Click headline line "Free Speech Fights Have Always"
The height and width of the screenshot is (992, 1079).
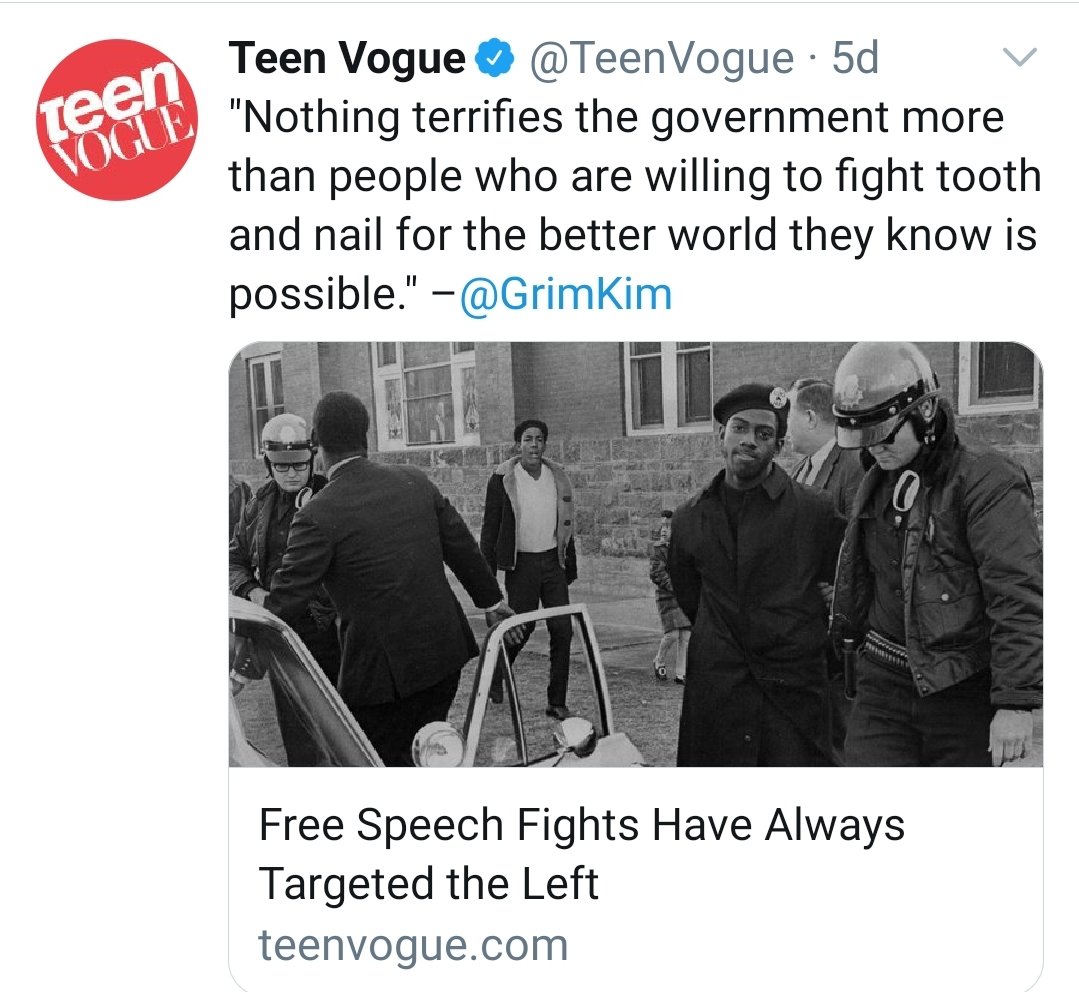581,826
